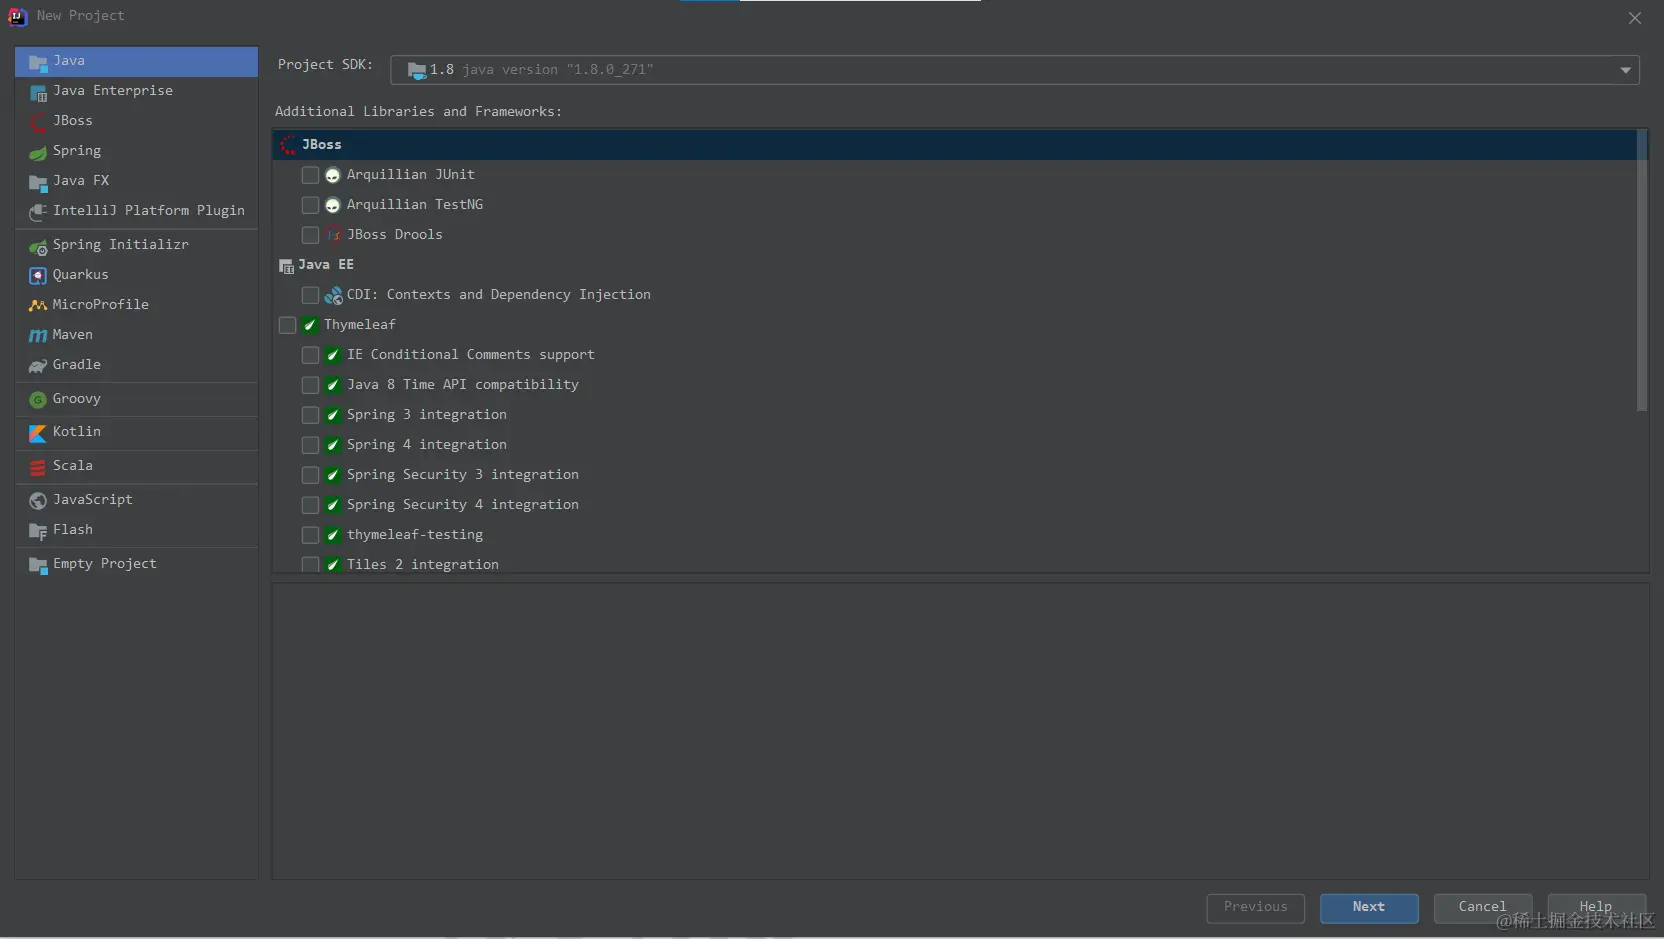Click the frameworks list vertical scrollbar
The height and width of the screenshot is (939, 1664).
coord(1641,270)
